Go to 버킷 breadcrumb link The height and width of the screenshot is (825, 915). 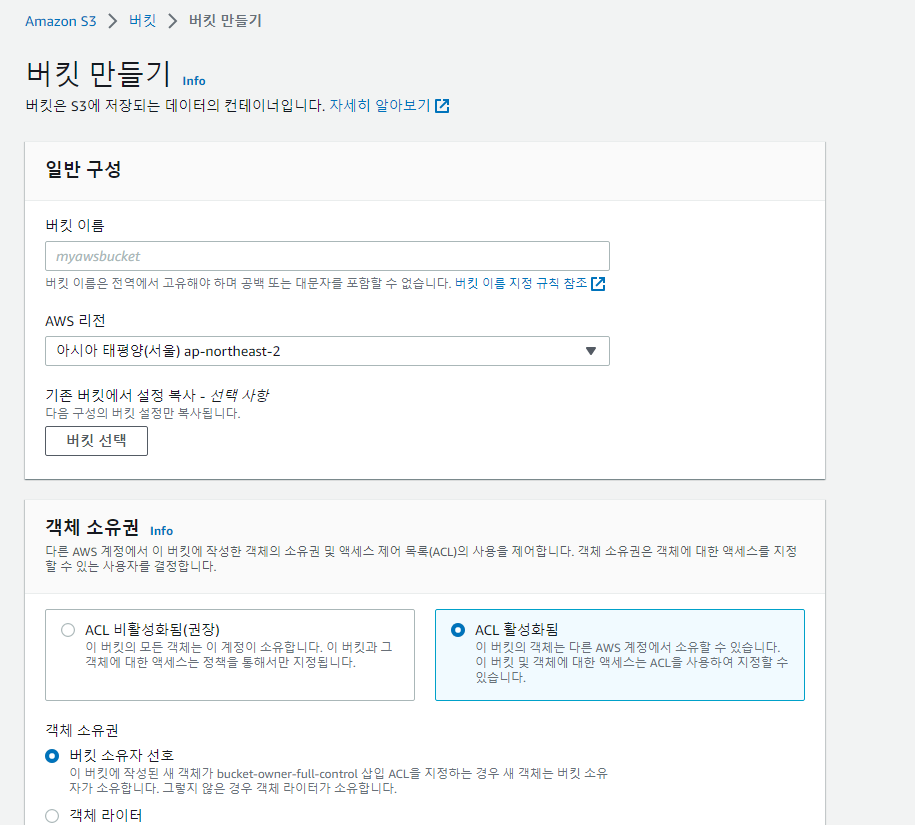point(142,21)
